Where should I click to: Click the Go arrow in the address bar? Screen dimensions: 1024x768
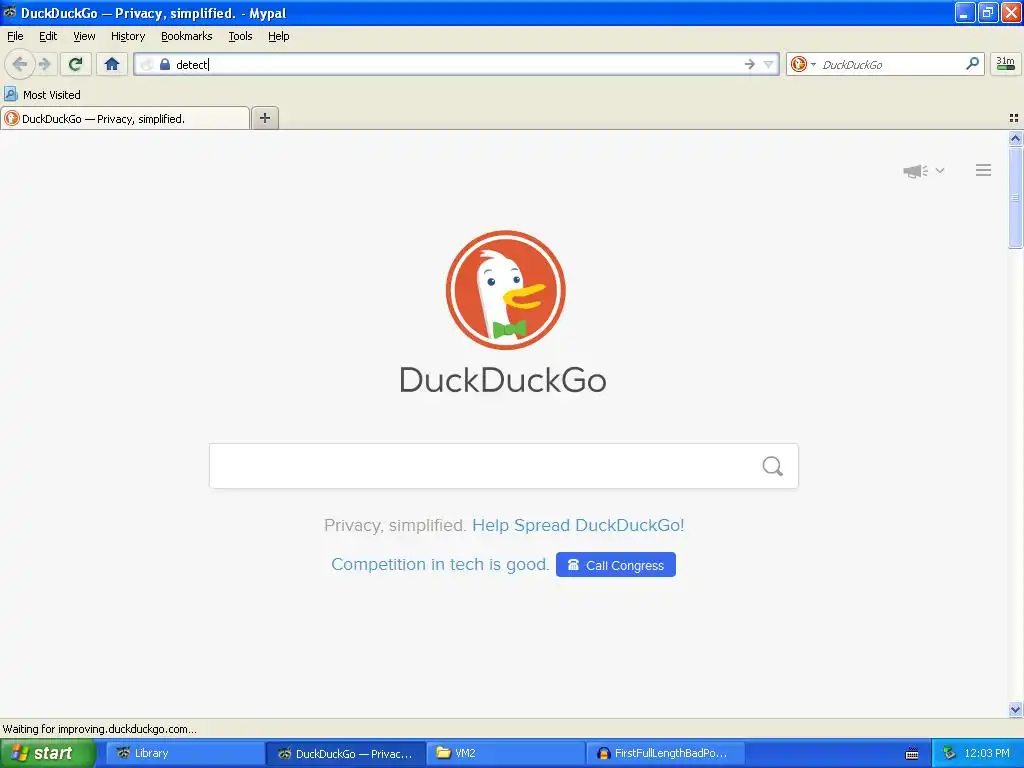[750, 64]
